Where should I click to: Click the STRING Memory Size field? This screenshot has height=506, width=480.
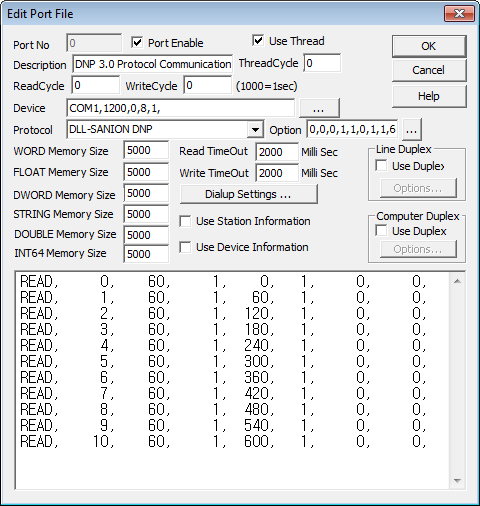click(146, 214)
